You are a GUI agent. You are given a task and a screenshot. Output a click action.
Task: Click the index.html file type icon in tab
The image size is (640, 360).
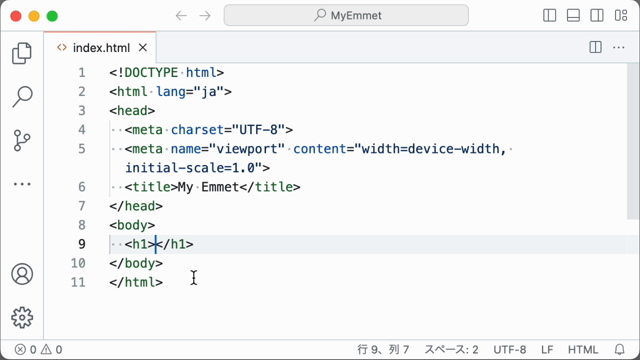(x=62, y=48)
